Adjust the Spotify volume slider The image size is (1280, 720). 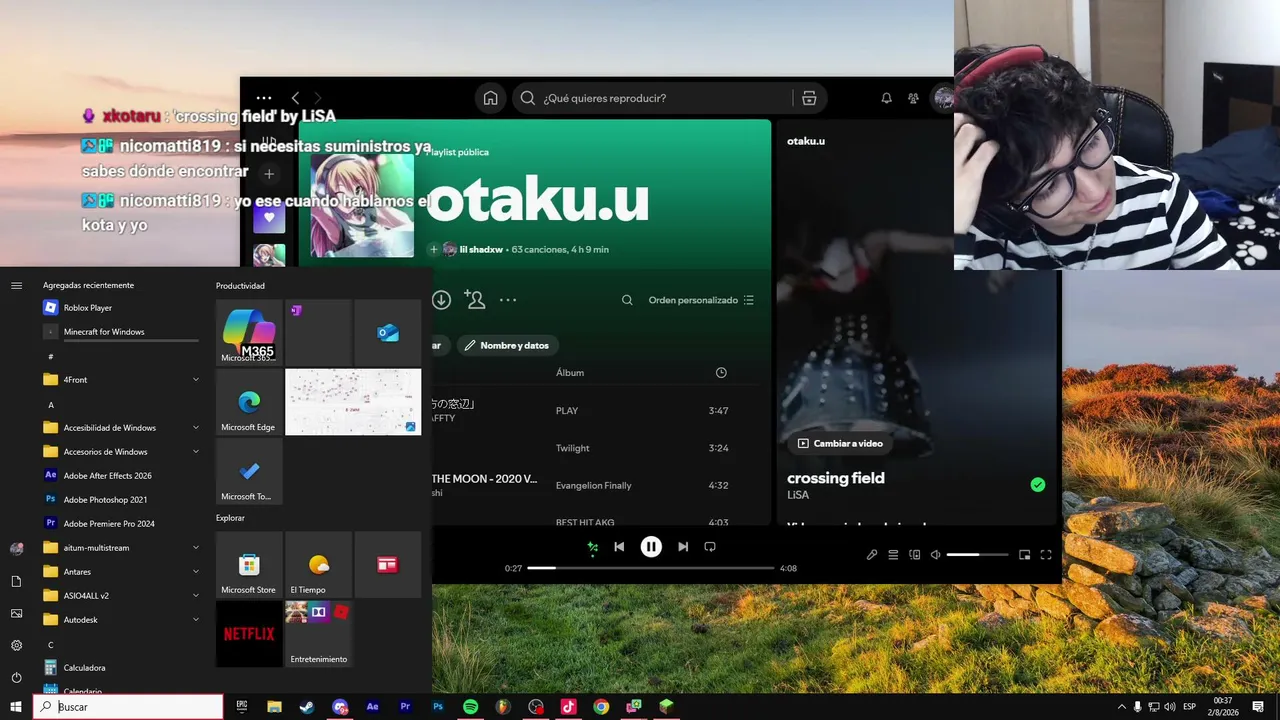point(977,555)
